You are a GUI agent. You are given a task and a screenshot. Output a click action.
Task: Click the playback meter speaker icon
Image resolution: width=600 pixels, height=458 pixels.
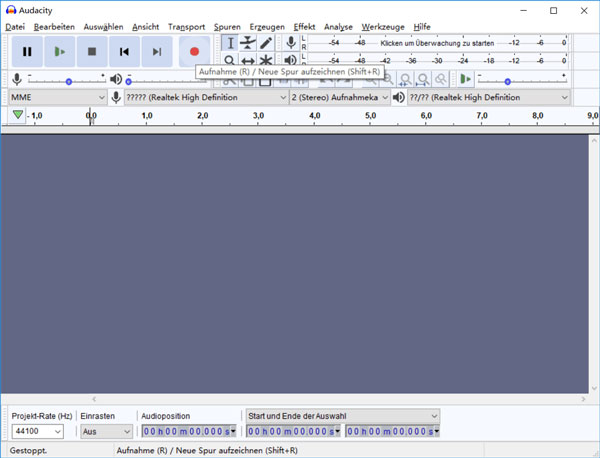coord(291,60)
